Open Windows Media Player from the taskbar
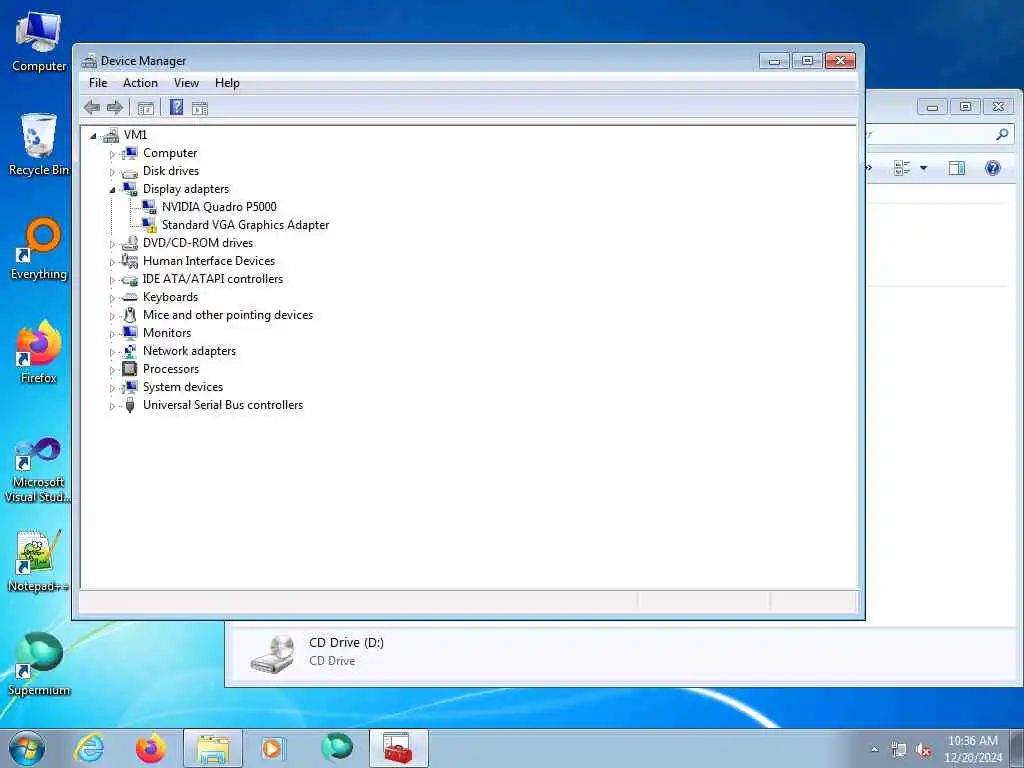The image size is (1024, 768). (272, 748)
